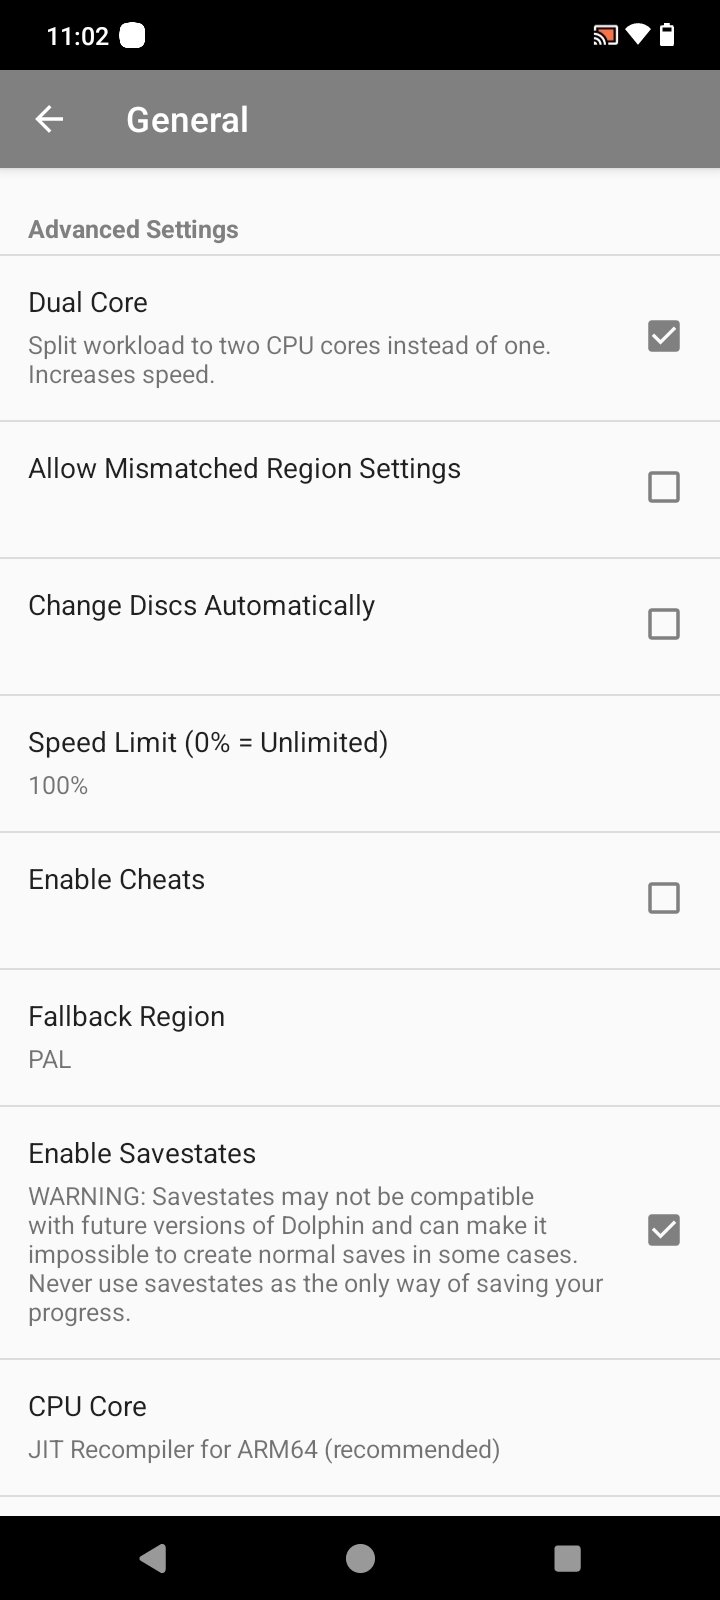Screen dimensions: 720x1600
Task: Tap the General page title
Action: tap(187, 120)
